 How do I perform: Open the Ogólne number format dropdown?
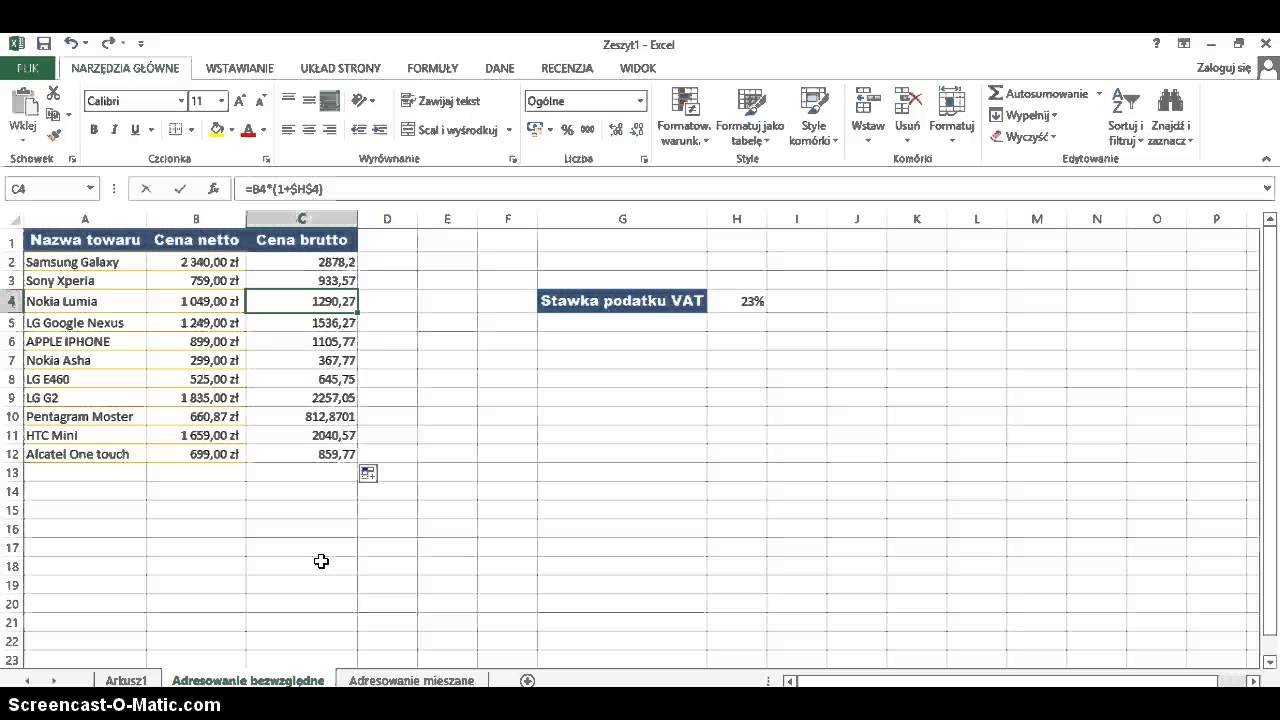[640, 101]
